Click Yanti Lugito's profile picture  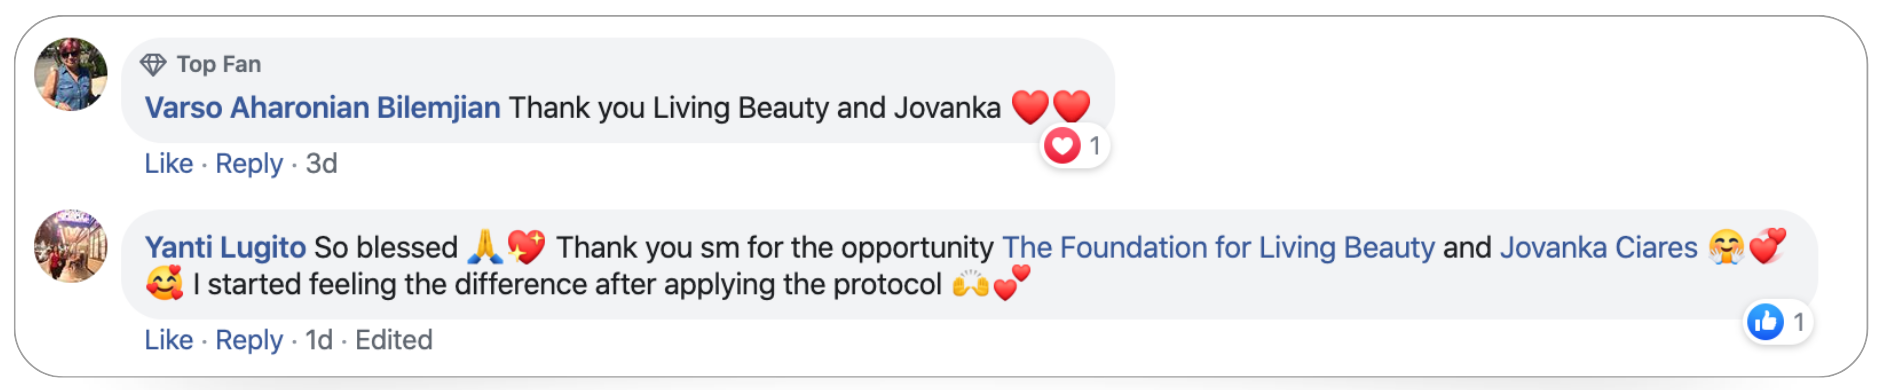pyautogui.click(x=71, y=246)
